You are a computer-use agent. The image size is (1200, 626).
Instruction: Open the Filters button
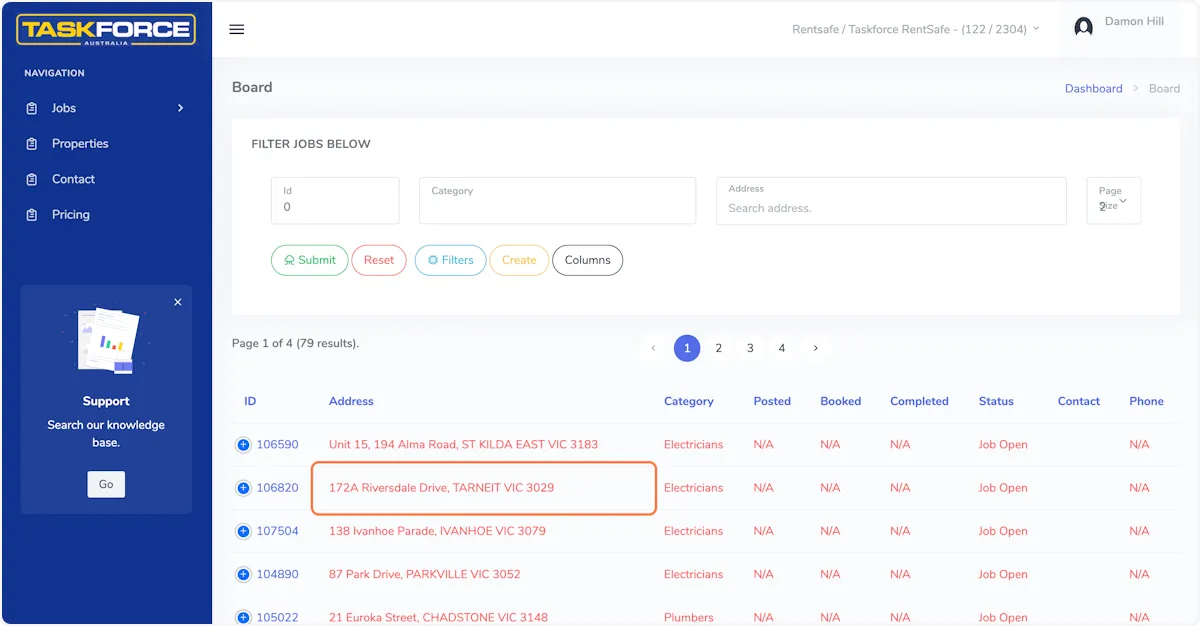tap(450, 260)
